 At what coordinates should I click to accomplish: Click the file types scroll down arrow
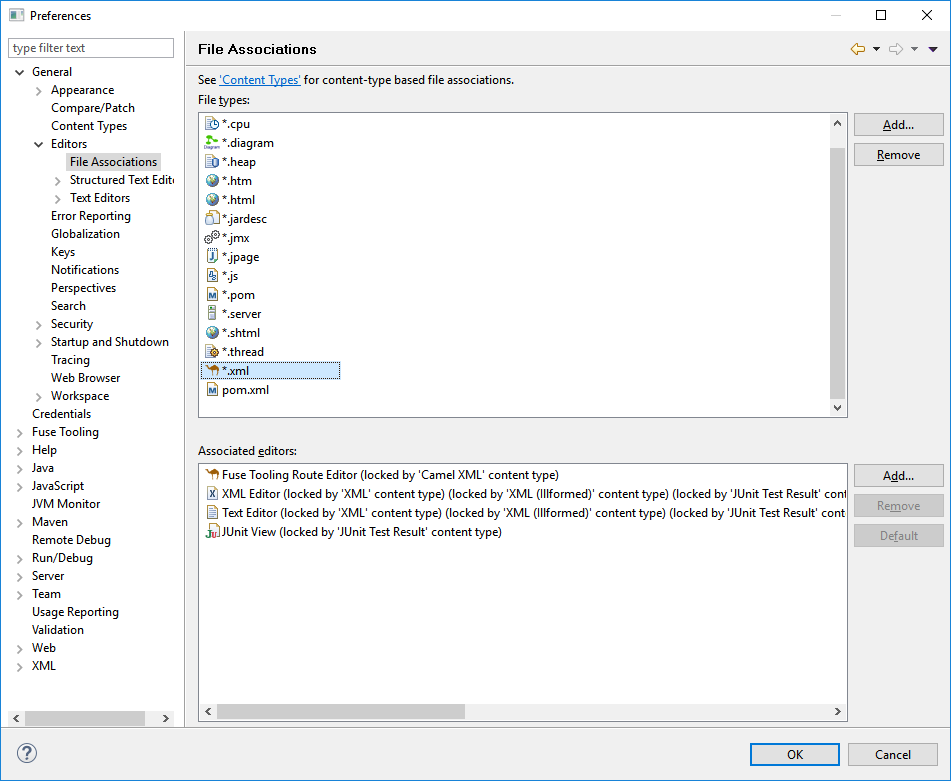click(x=837, y=408)
